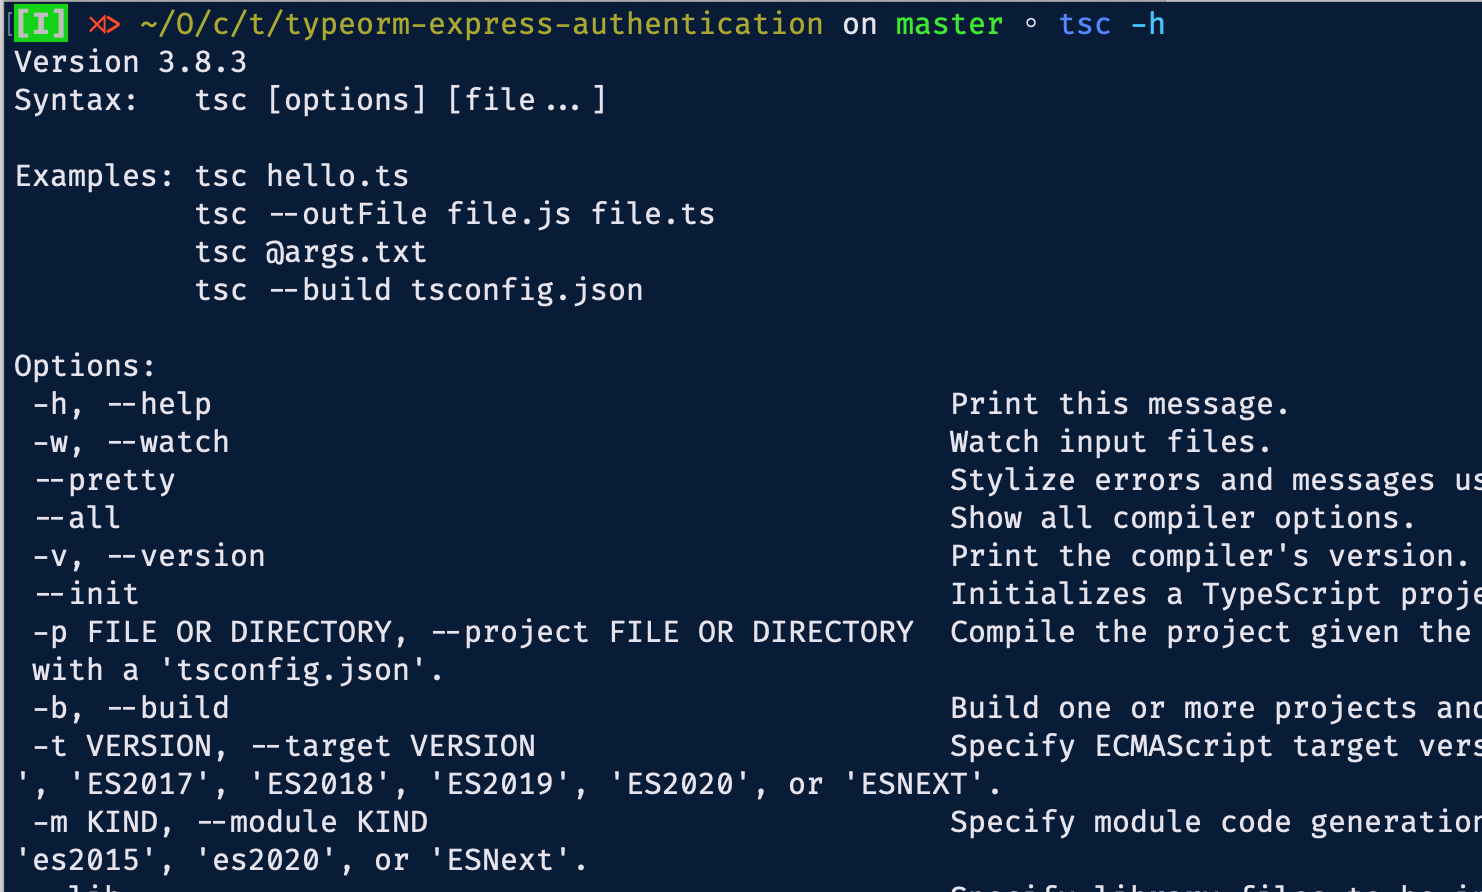Click the tsc @args.txt example
Image resolution: width=1482 pixels, height=892 pixels.
point(311,252)
